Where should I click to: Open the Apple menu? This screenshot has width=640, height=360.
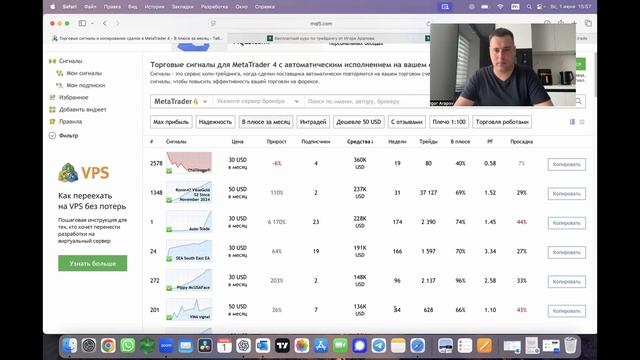click(x=52, y=7)
